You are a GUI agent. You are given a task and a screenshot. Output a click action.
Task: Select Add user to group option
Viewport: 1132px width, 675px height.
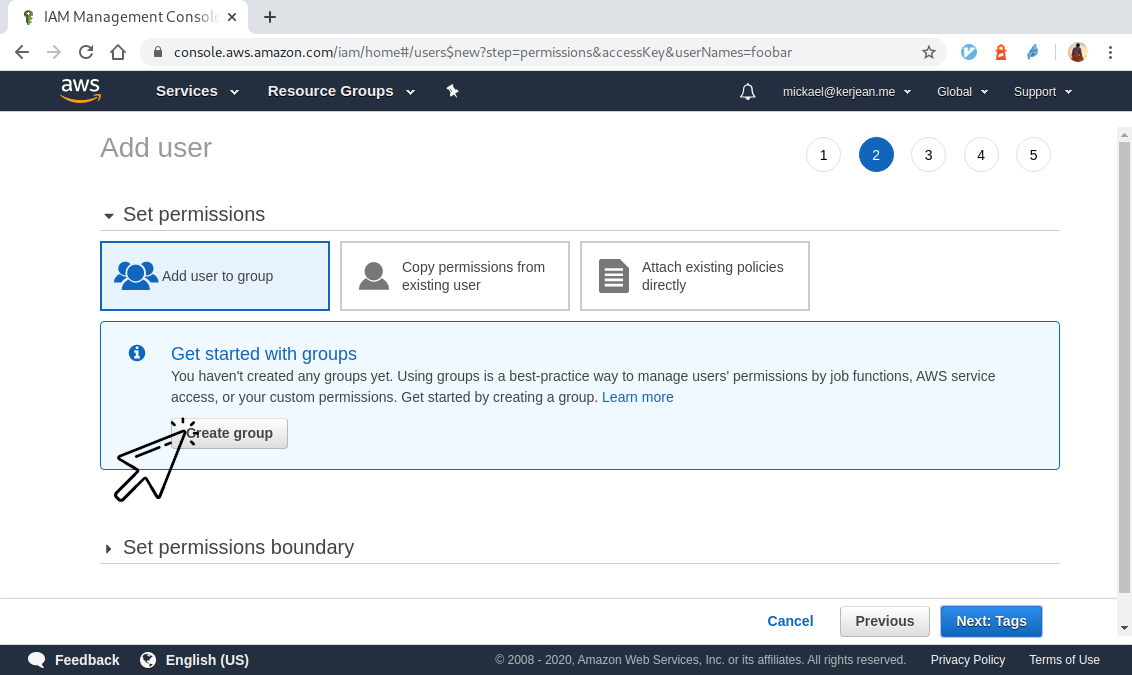[x=215, y=276]
